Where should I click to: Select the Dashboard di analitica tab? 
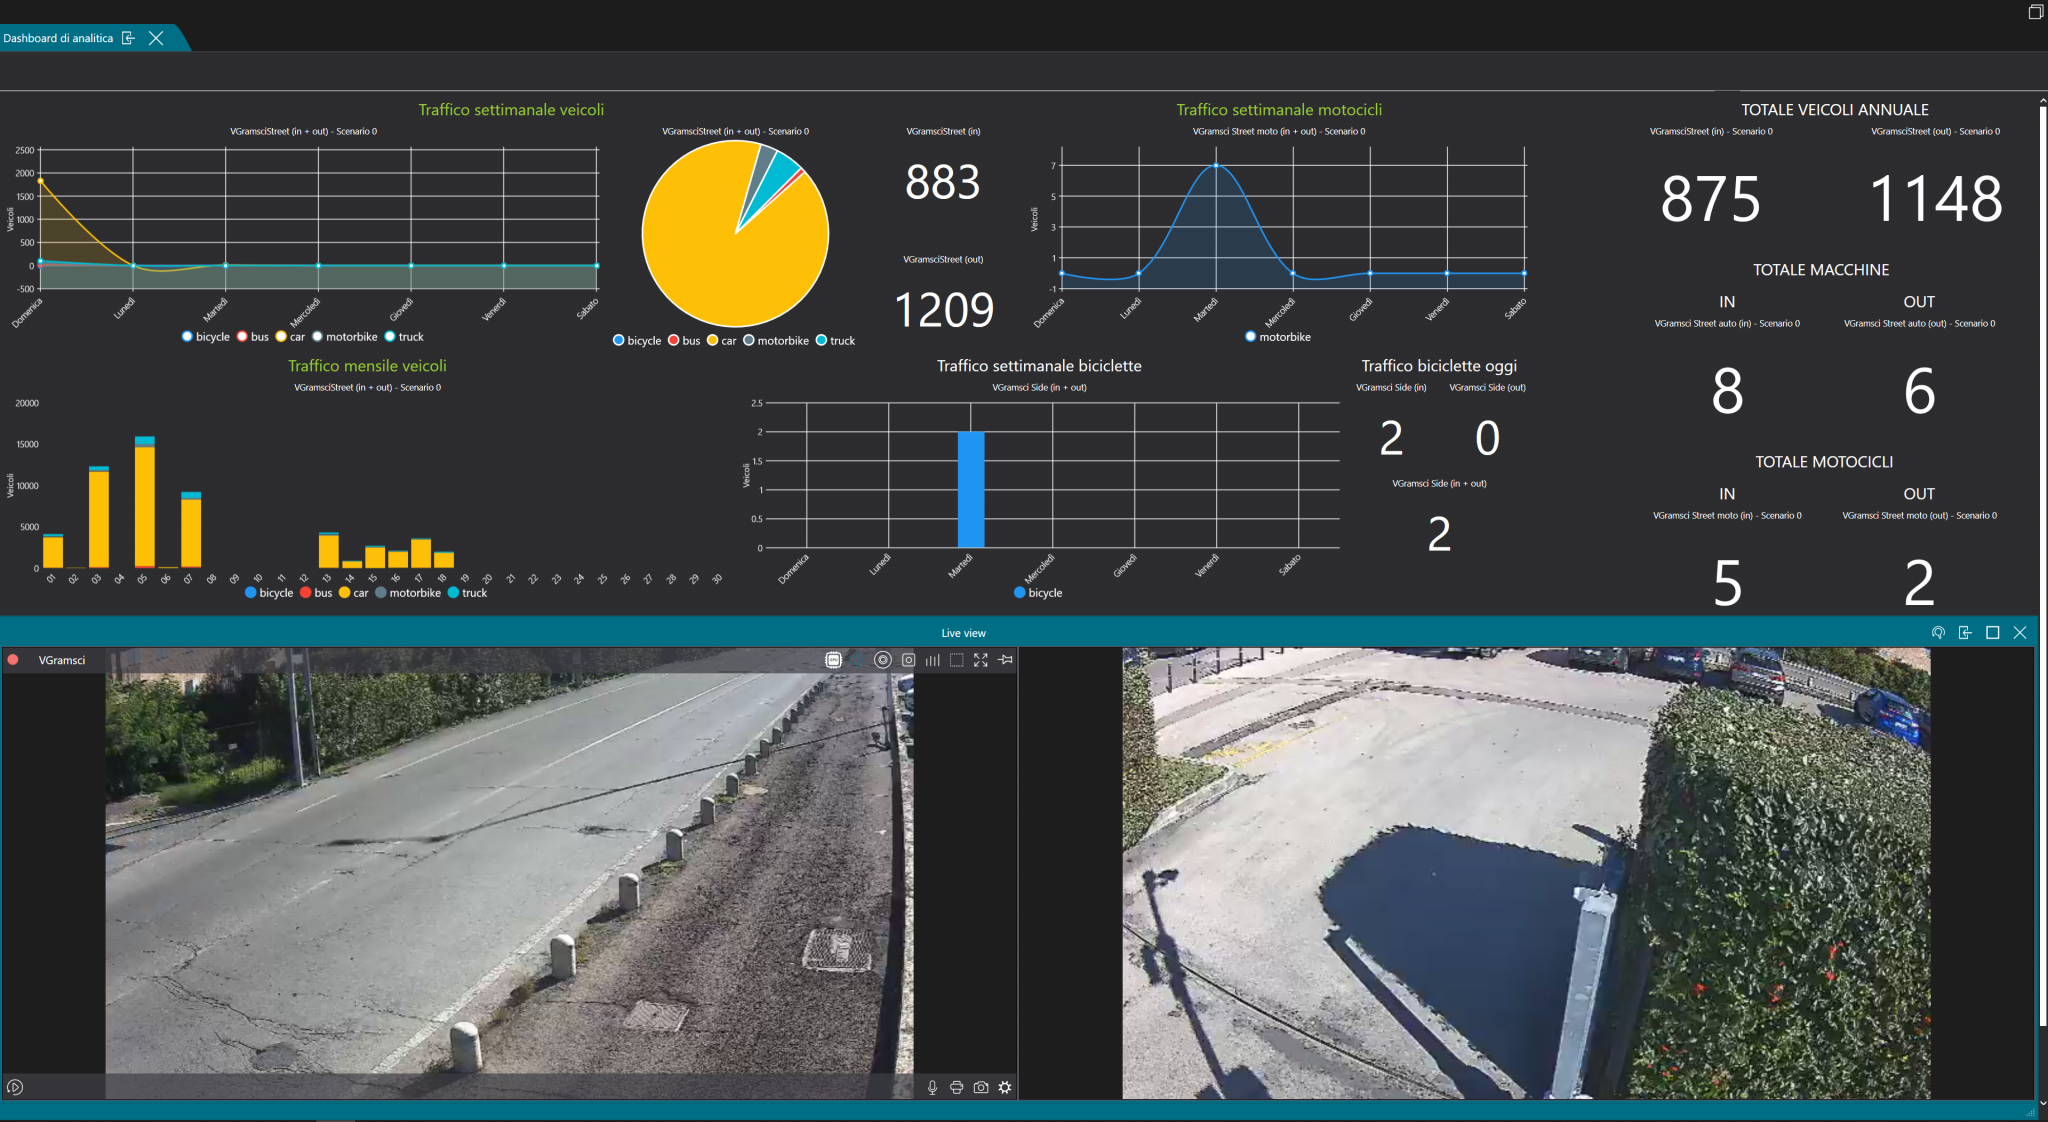point(60,38)
